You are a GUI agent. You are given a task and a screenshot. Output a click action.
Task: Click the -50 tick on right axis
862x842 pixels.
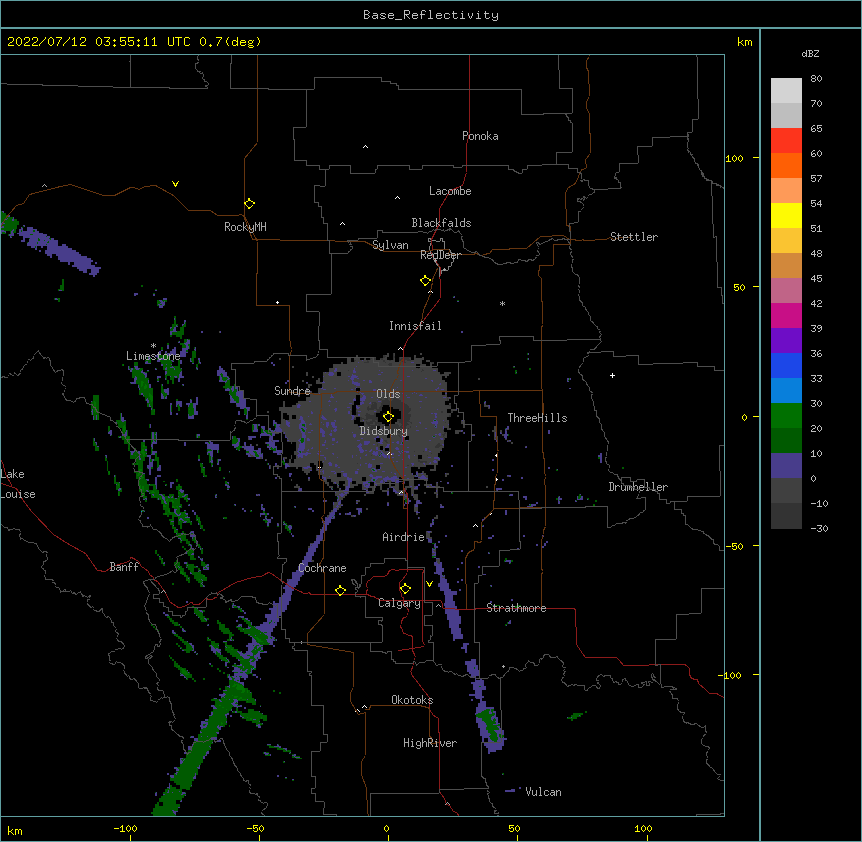coord(734,546)
